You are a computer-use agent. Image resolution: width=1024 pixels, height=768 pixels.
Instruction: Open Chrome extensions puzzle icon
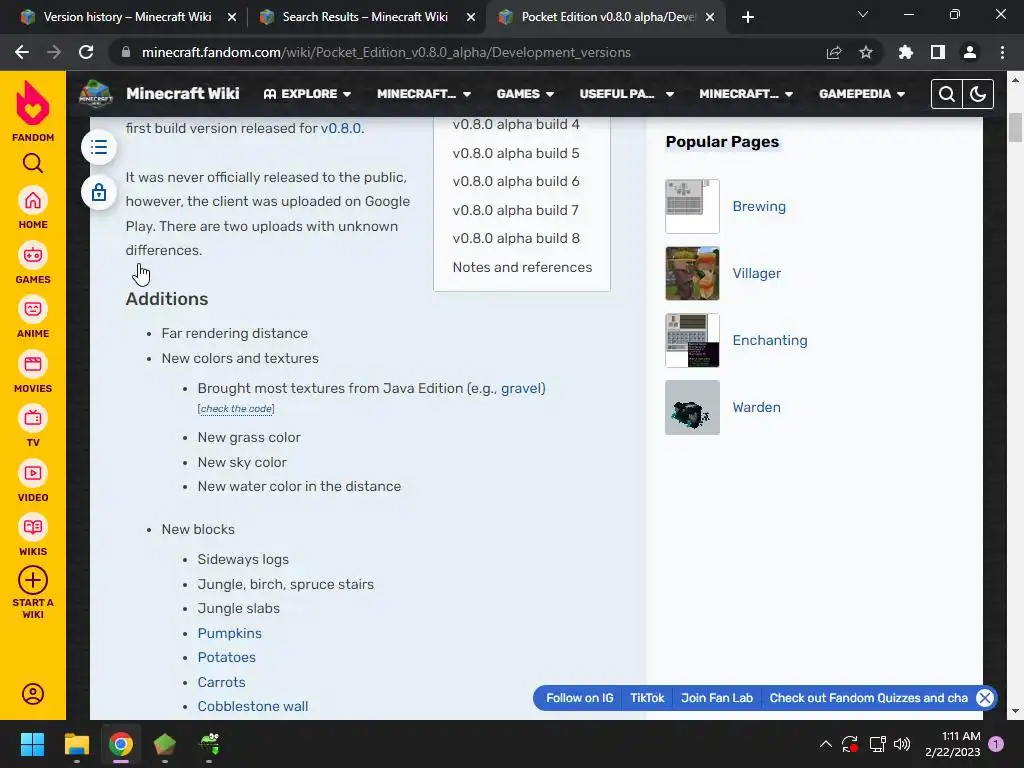click(905, 52)
